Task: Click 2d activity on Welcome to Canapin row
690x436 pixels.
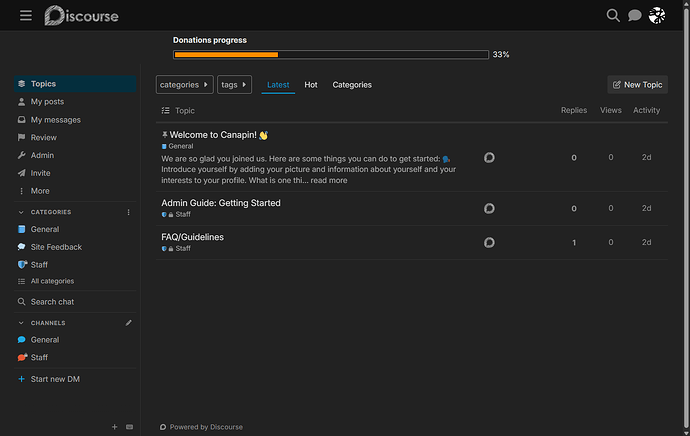Action: (646, 157)
